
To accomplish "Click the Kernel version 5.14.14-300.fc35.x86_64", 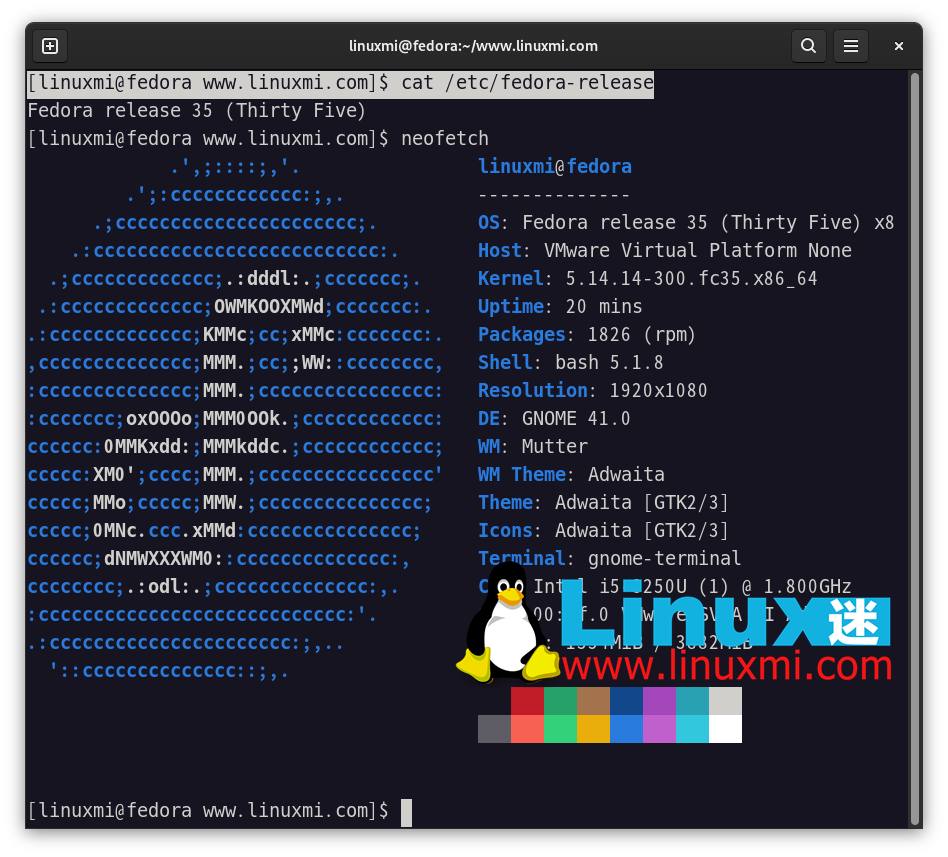I will 692,278.
